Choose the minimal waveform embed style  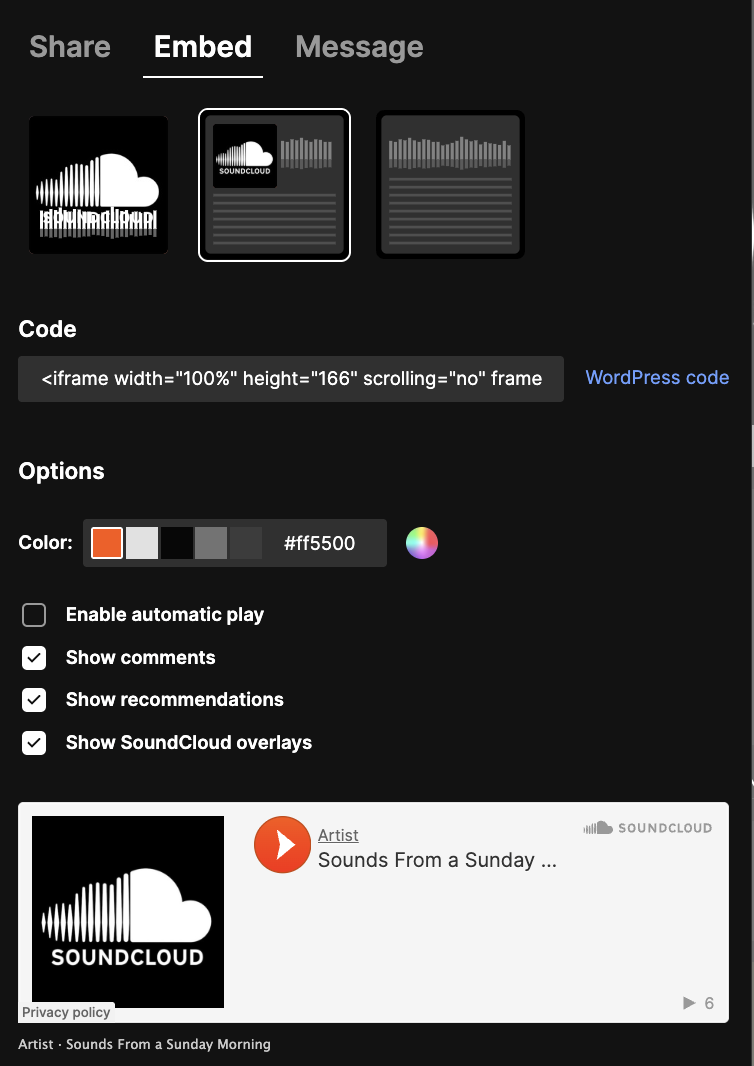click(x=449, y=184)
